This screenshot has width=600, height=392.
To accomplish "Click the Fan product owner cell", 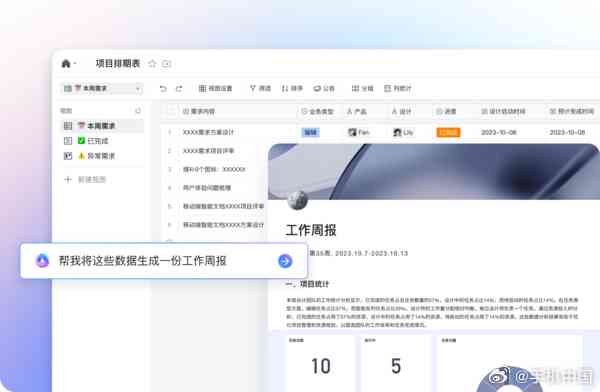I will [359, 132].
